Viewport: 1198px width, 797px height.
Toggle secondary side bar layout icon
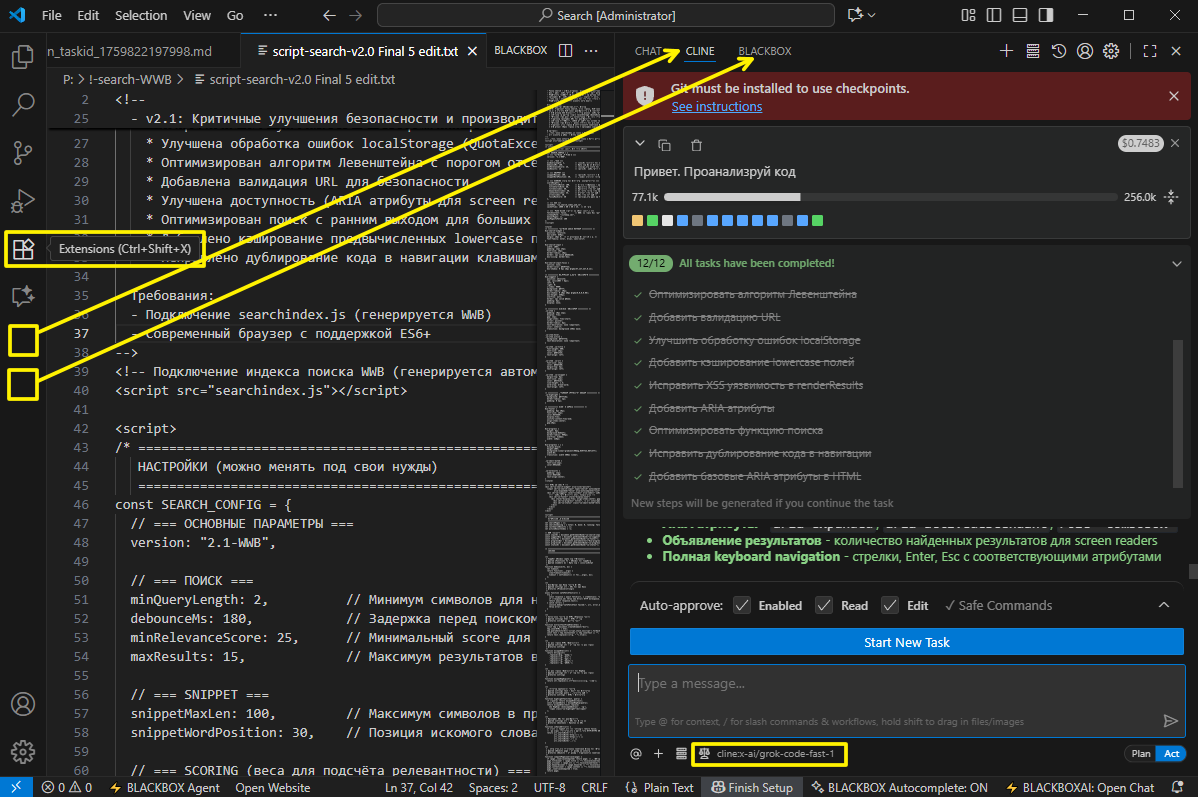pyautogui.click(x=1046, y=15)
